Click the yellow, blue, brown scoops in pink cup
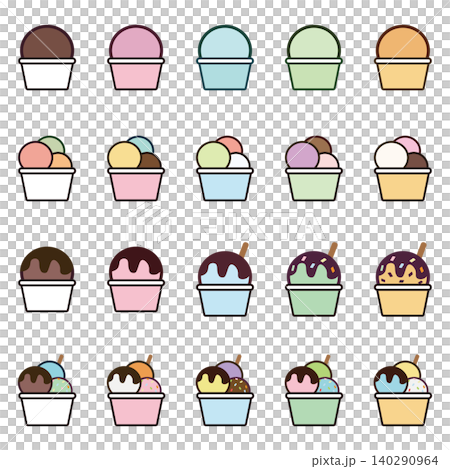Viewport: 450px width, 469px height. tap(136, 168)
